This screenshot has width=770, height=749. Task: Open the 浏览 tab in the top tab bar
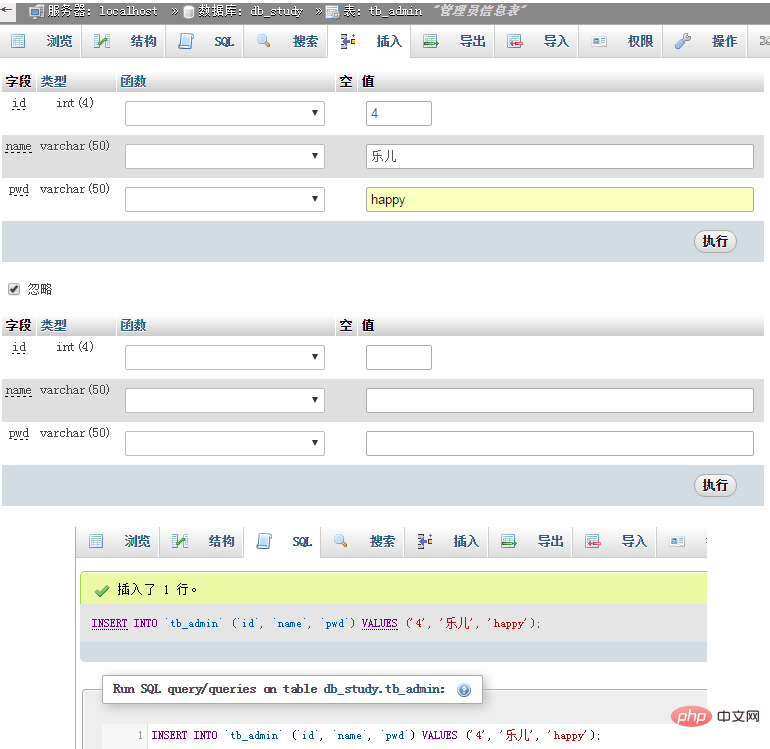point(41,41)
